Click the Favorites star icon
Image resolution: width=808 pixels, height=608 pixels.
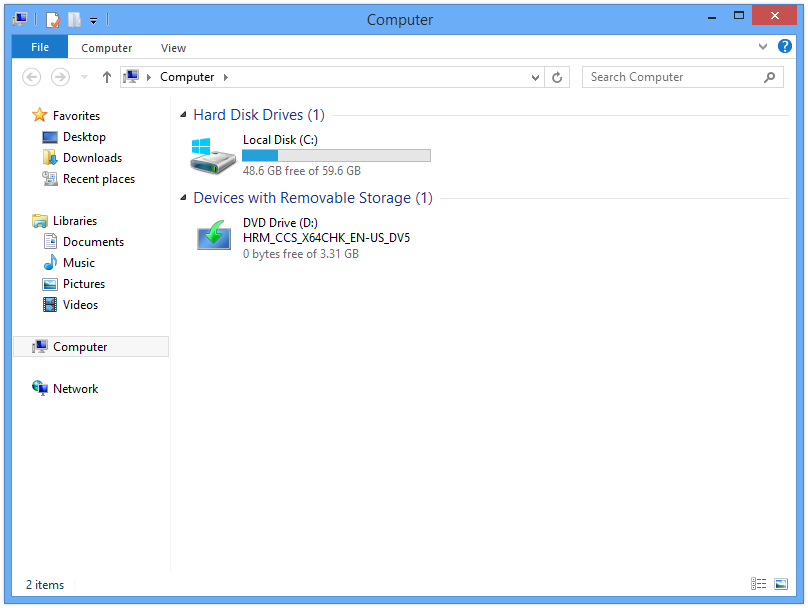(40, 115)
